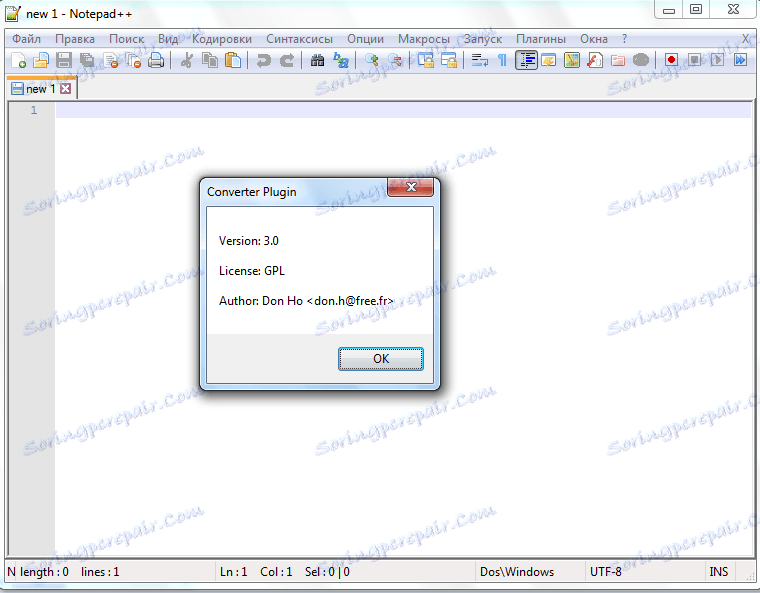Open the Function List toolbar icon
Image resolution: width=760 pixels, height=593 pixels.
(595, 61)
